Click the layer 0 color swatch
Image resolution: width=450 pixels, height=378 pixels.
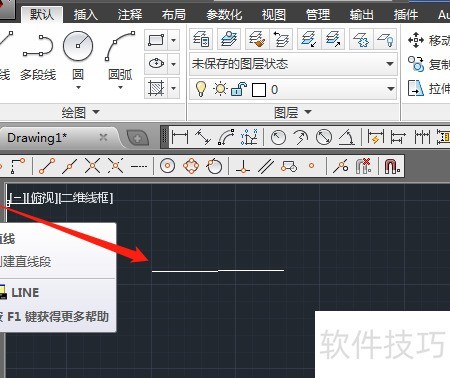click(x=259, y=90)
